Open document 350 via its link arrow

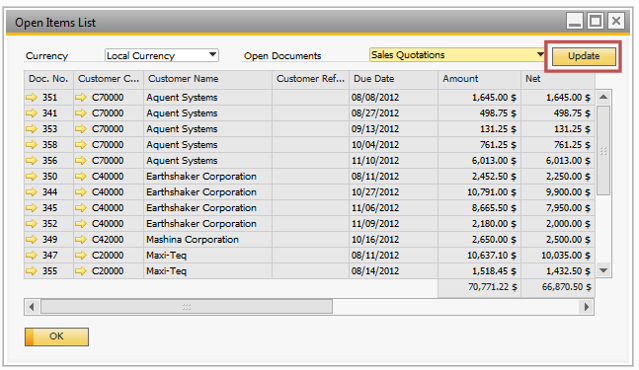pos(31,176)
